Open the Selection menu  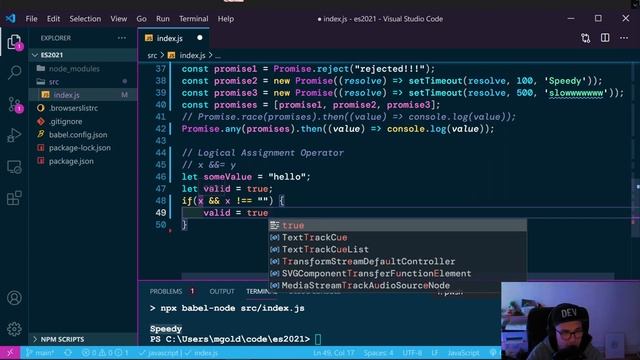(85, 19)
